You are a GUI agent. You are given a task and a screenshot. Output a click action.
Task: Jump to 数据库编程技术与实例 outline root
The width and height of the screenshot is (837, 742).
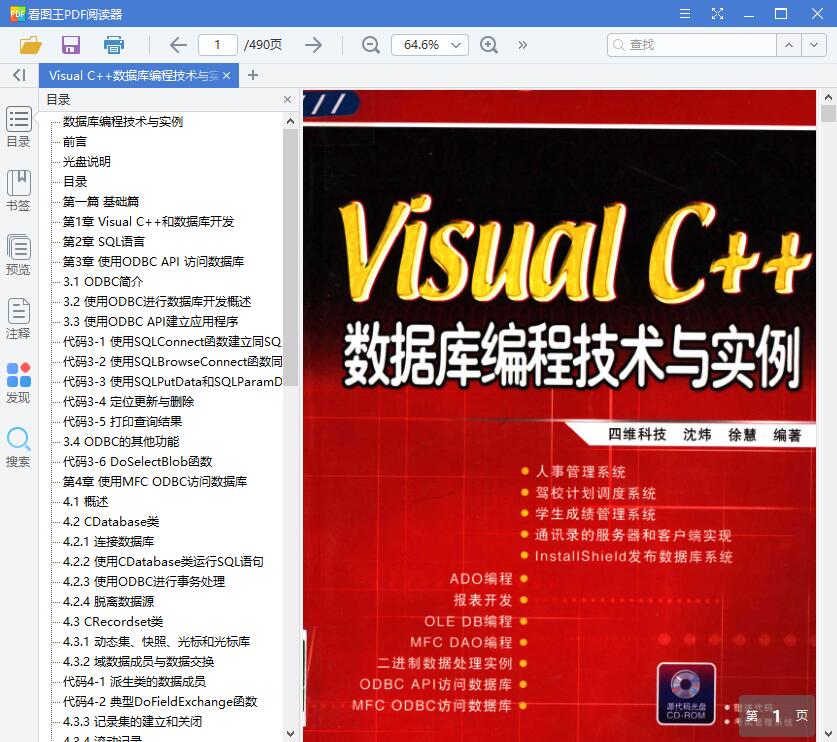tap(123, 122)
